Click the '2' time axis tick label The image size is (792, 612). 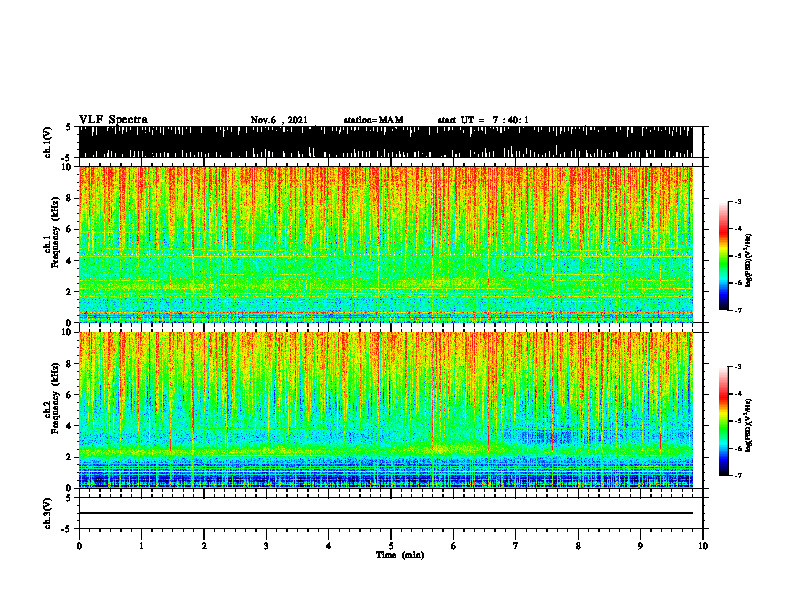[x=204, y=546]
